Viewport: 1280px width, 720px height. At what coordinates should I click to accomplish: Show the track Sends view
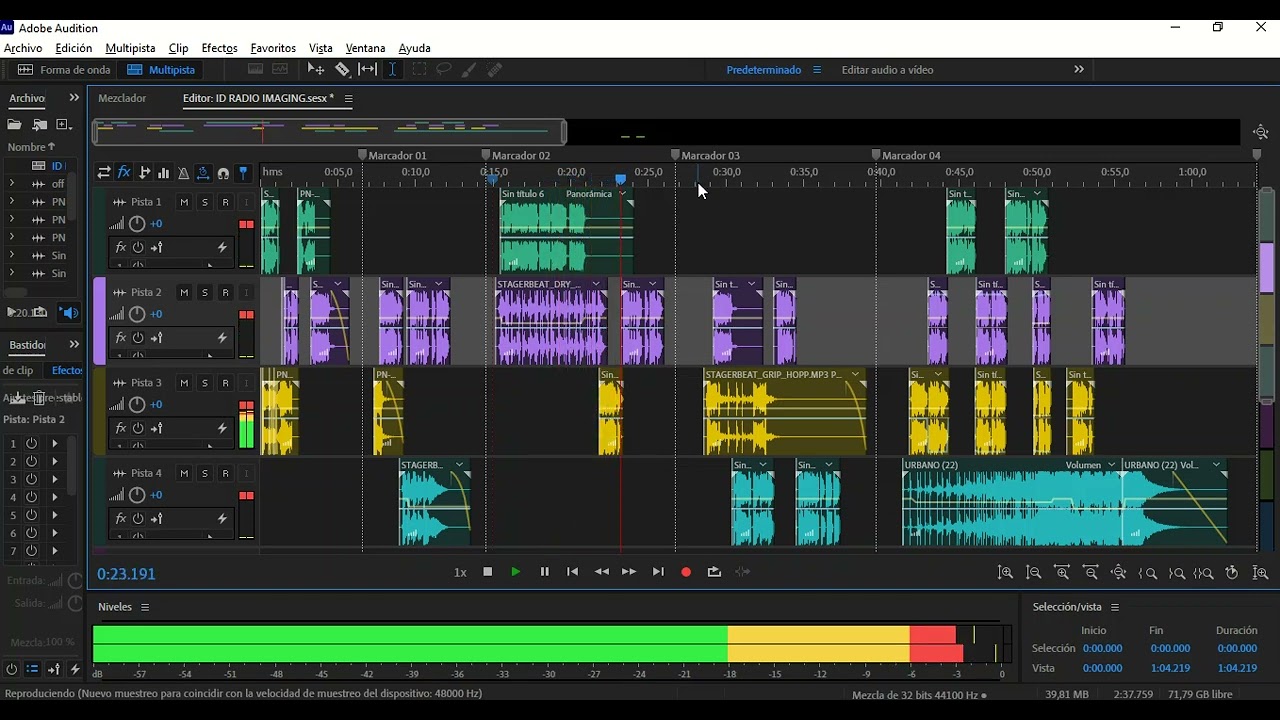[x=144, y=172]
